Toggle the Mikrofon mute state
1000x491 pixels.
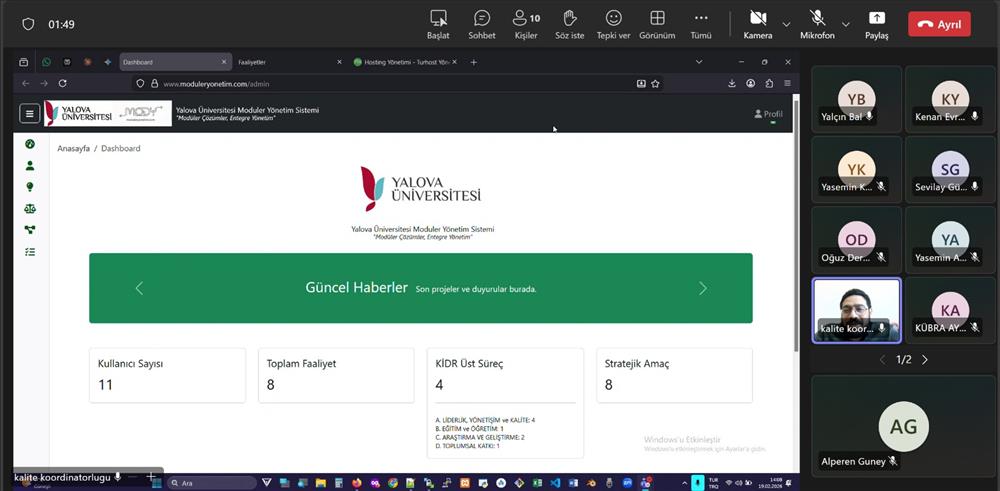[x=817, y=24]
